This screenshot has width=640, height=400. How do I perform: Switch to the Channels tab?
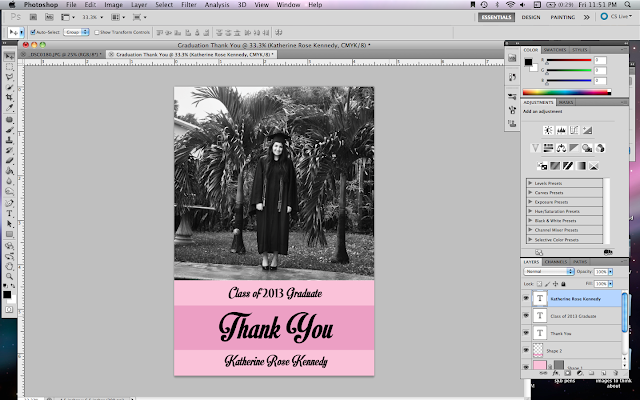[x=556, y=262]
